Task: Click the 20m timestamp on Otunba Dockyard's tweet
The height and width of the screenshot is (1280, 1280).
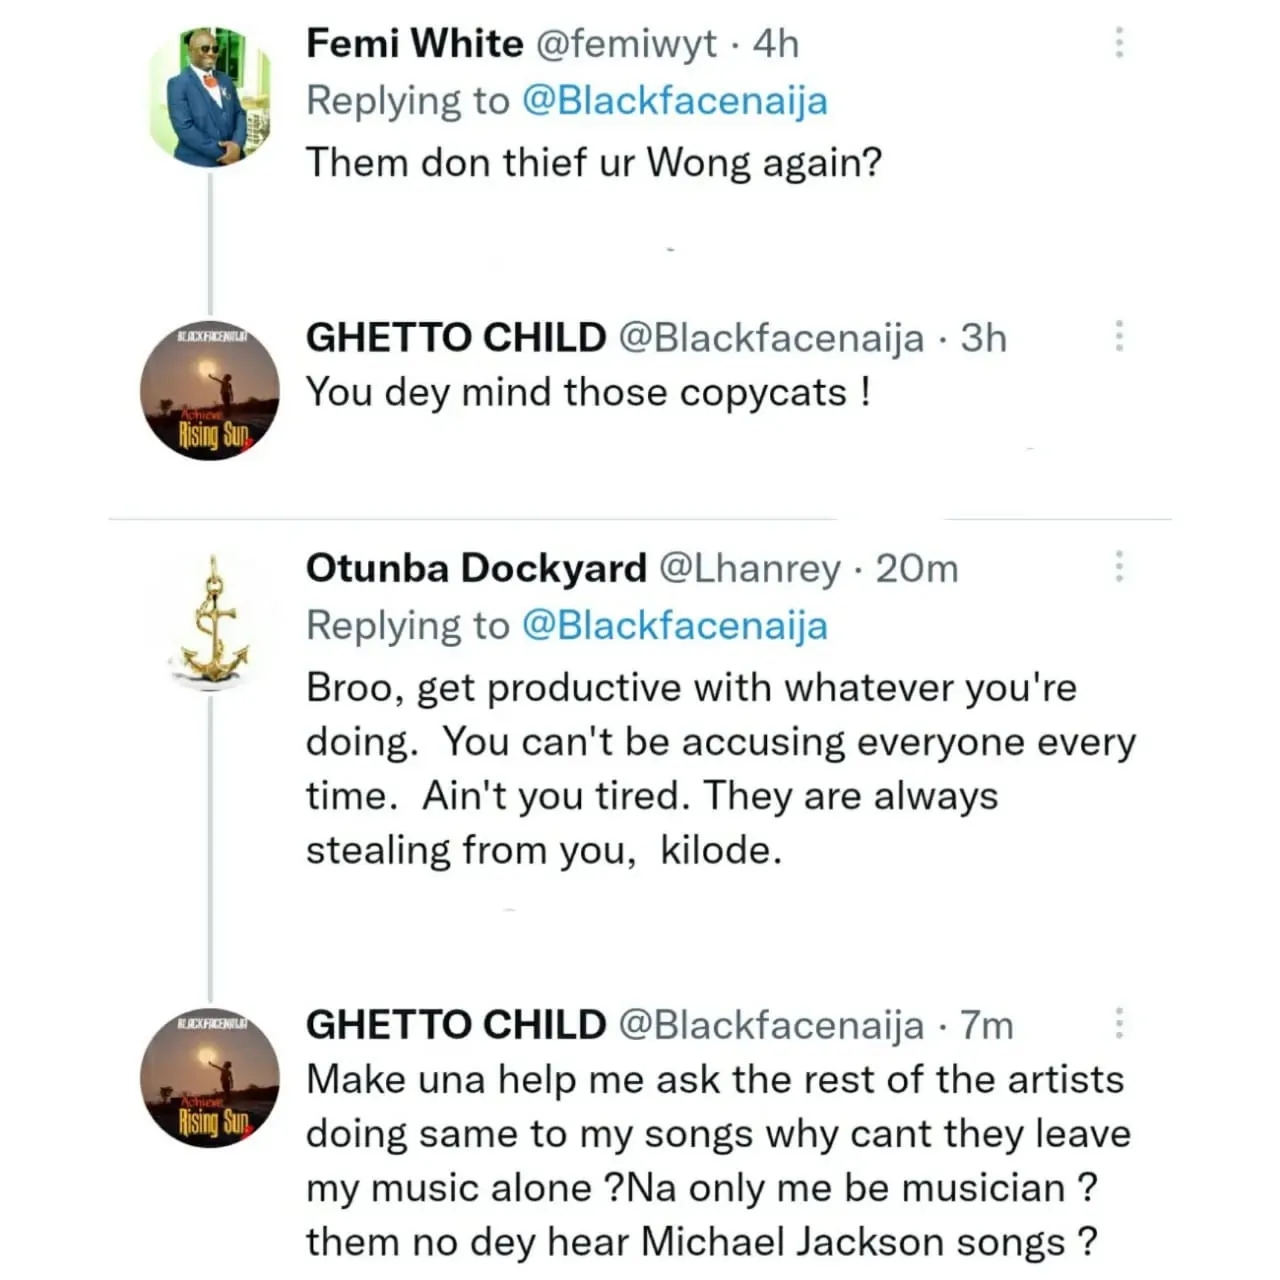Action: click(917, 568)
